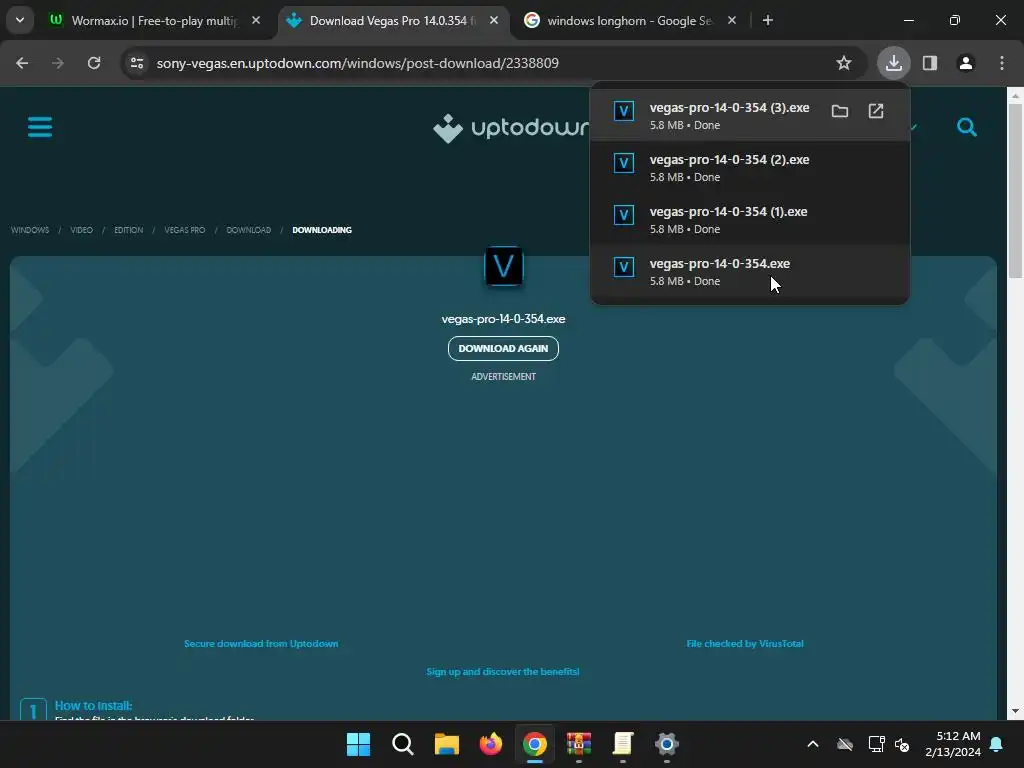Viewport: 1024px width, 768px height.
Task: Click the Uptodown logo
Action: click(x=511, y=128)
